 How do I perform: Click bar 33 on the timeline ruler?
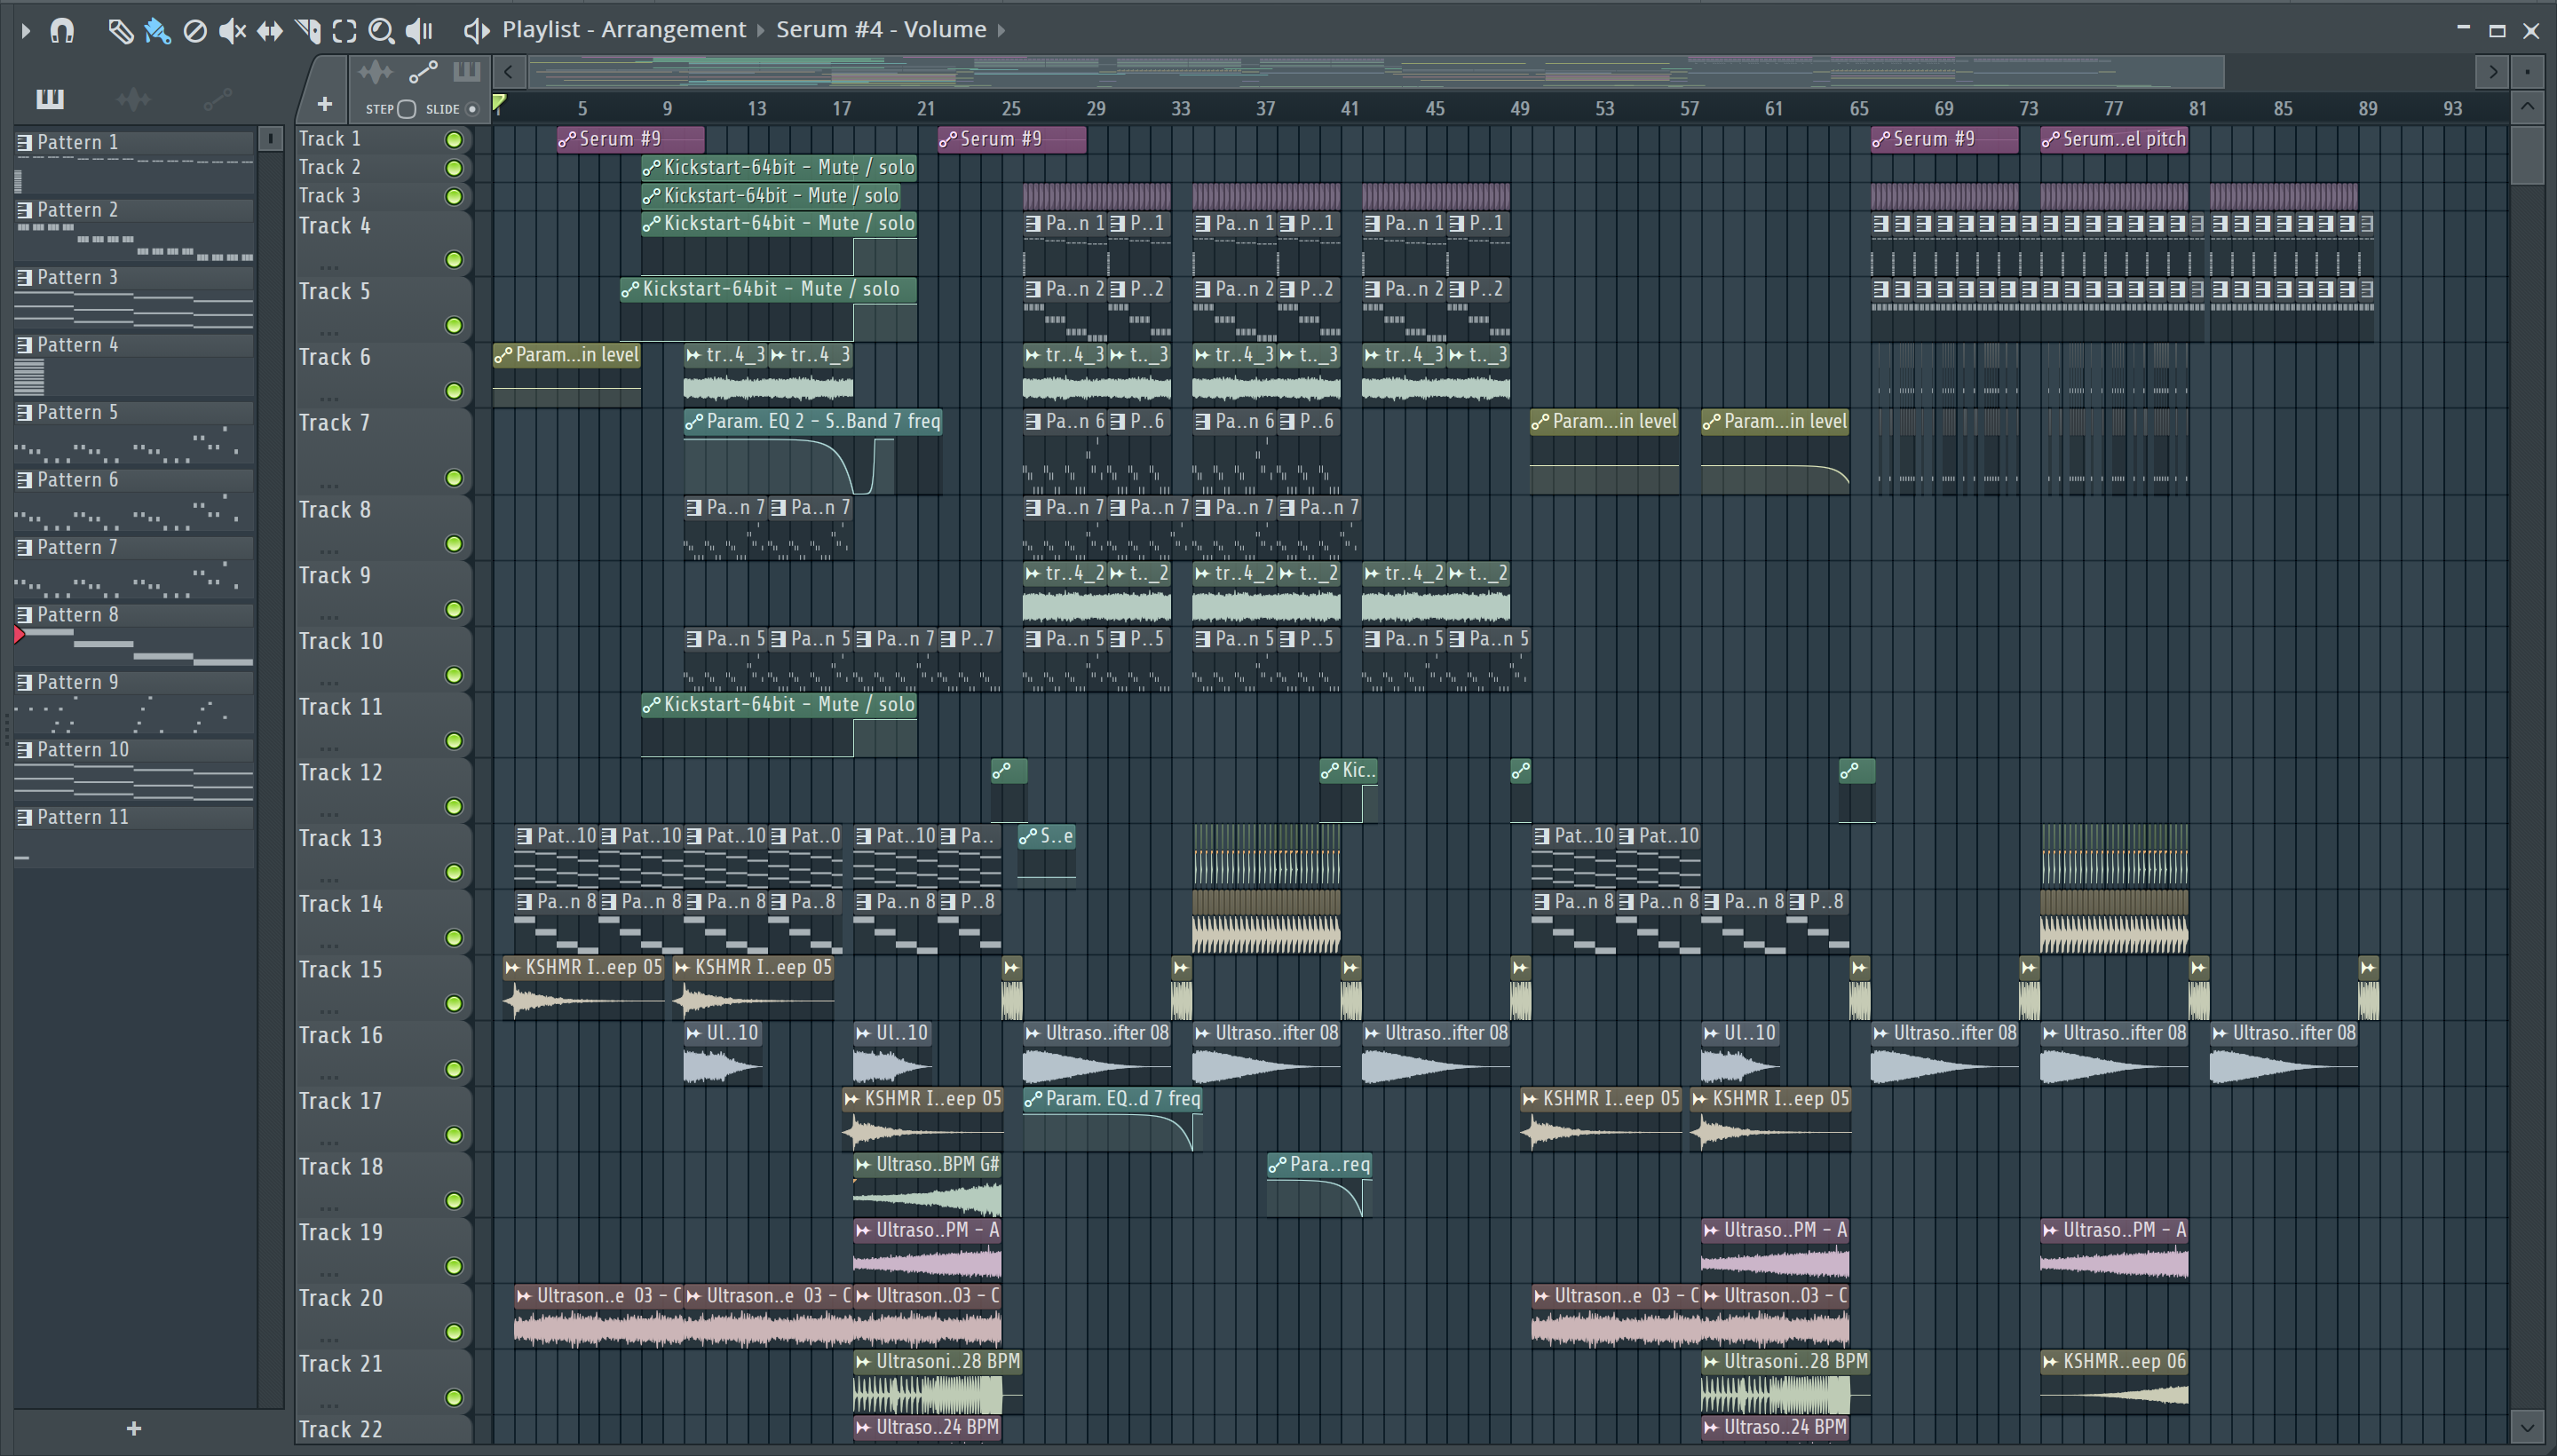pos(1181,108)
